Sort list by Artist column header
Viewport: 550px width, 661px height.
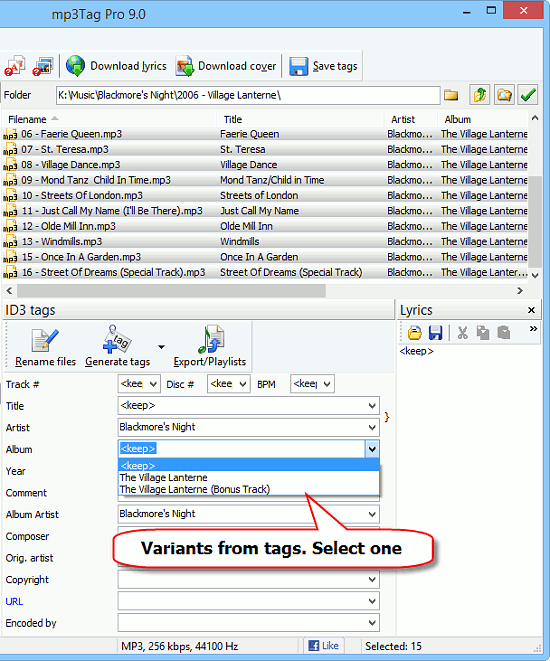411,119
